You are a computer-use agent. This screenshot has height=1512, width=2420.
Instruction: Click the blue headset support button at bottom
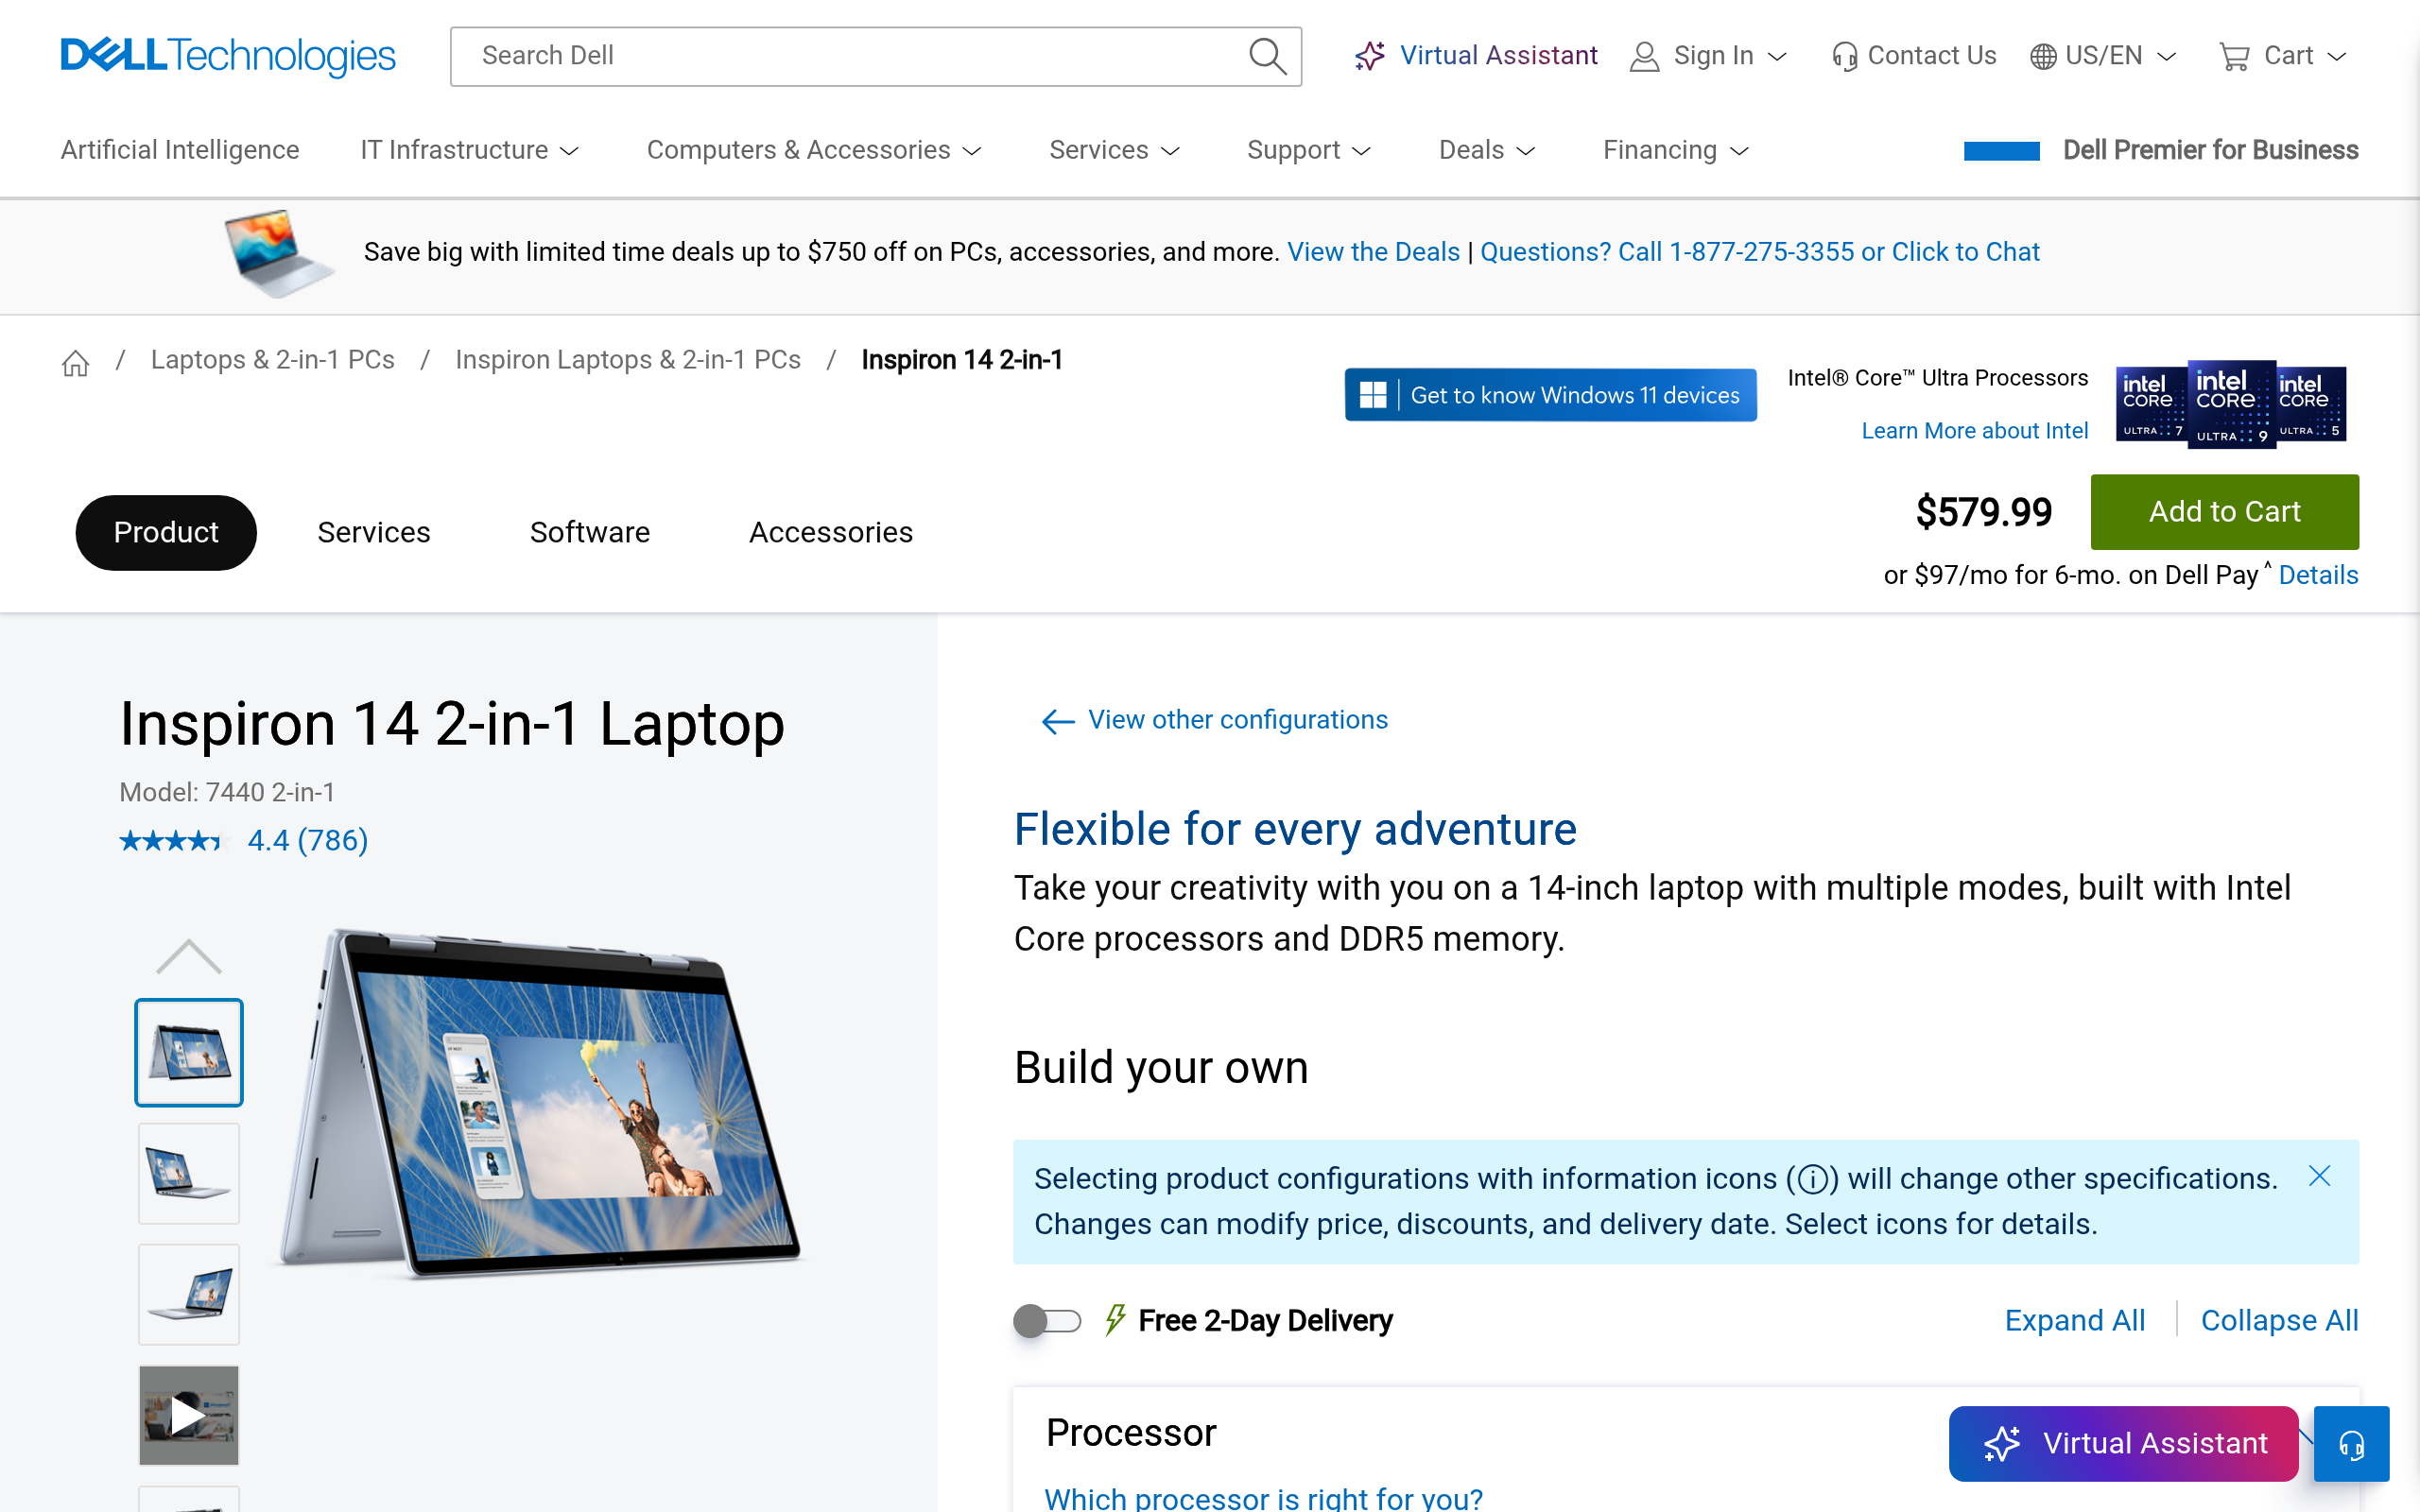[2351, 1443]
